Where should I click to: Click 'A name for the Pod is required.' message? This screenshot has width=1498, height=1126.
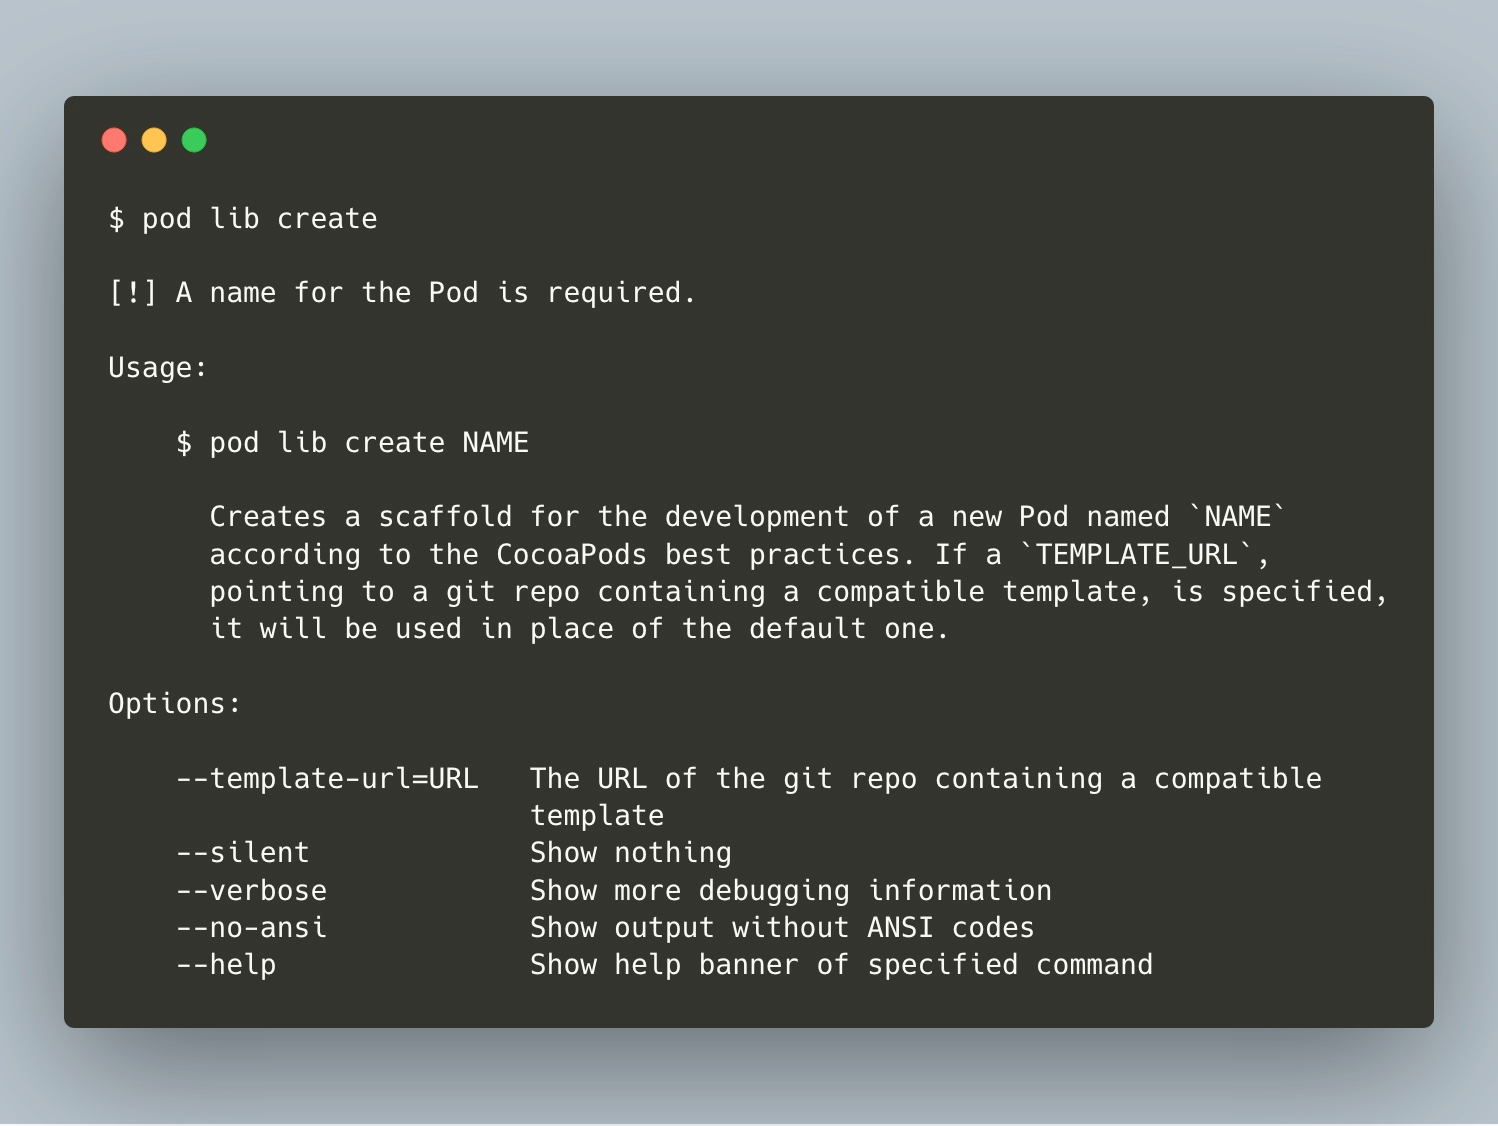tap(436, 293)
